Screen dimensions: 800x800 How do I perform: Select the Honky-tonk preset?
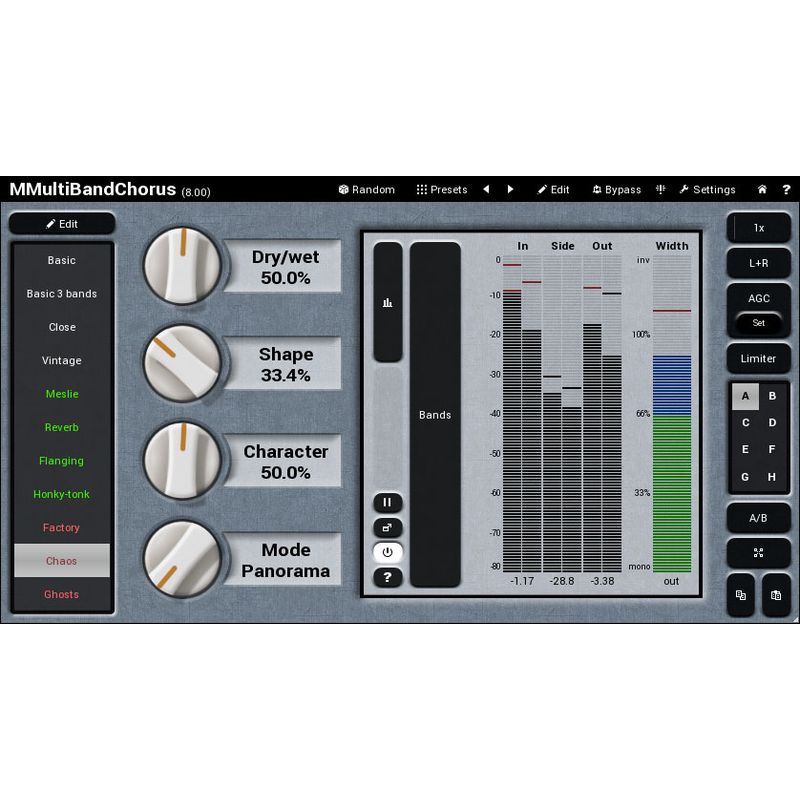click(x=62, y=494)
